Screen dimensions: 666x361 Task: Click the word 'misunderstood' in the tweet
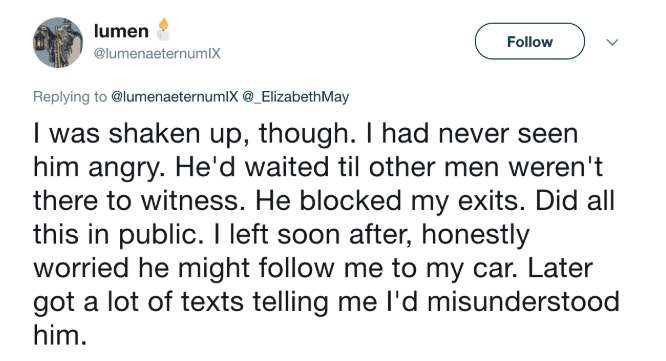click(x=523, y=302)
